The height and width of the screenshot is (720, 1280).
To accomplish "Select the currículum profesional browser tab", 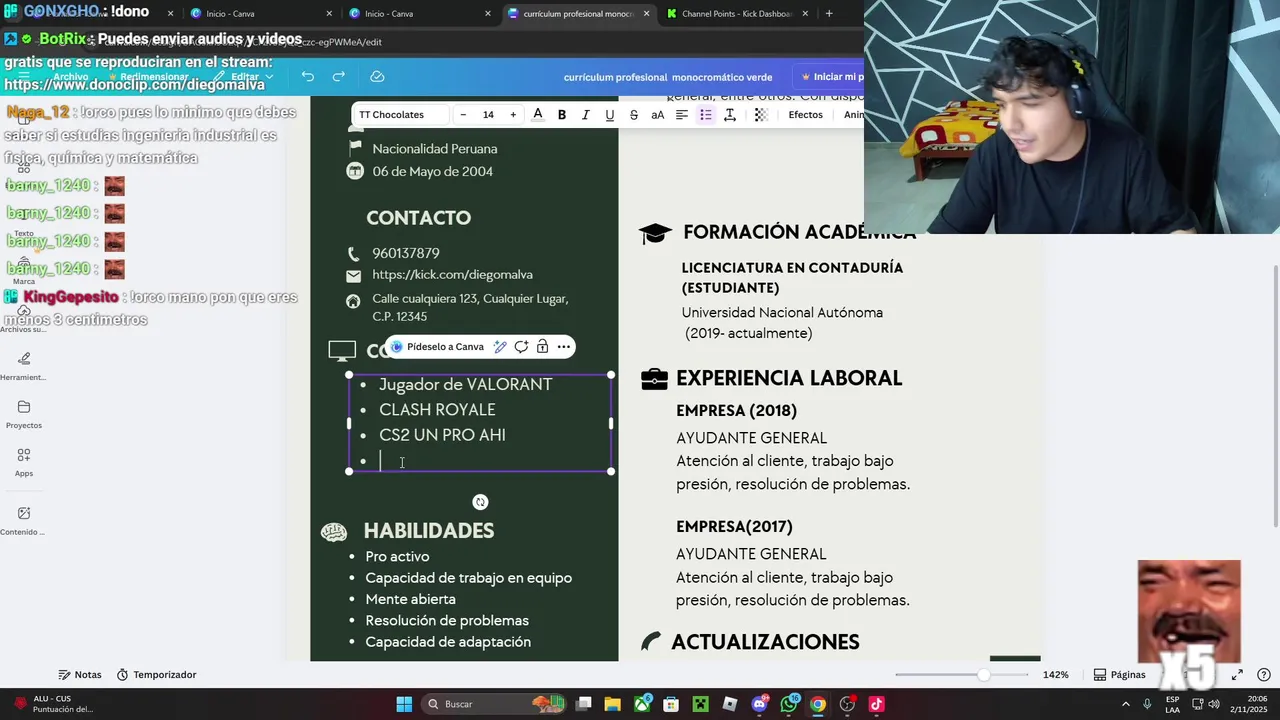I will pos(578,14).
